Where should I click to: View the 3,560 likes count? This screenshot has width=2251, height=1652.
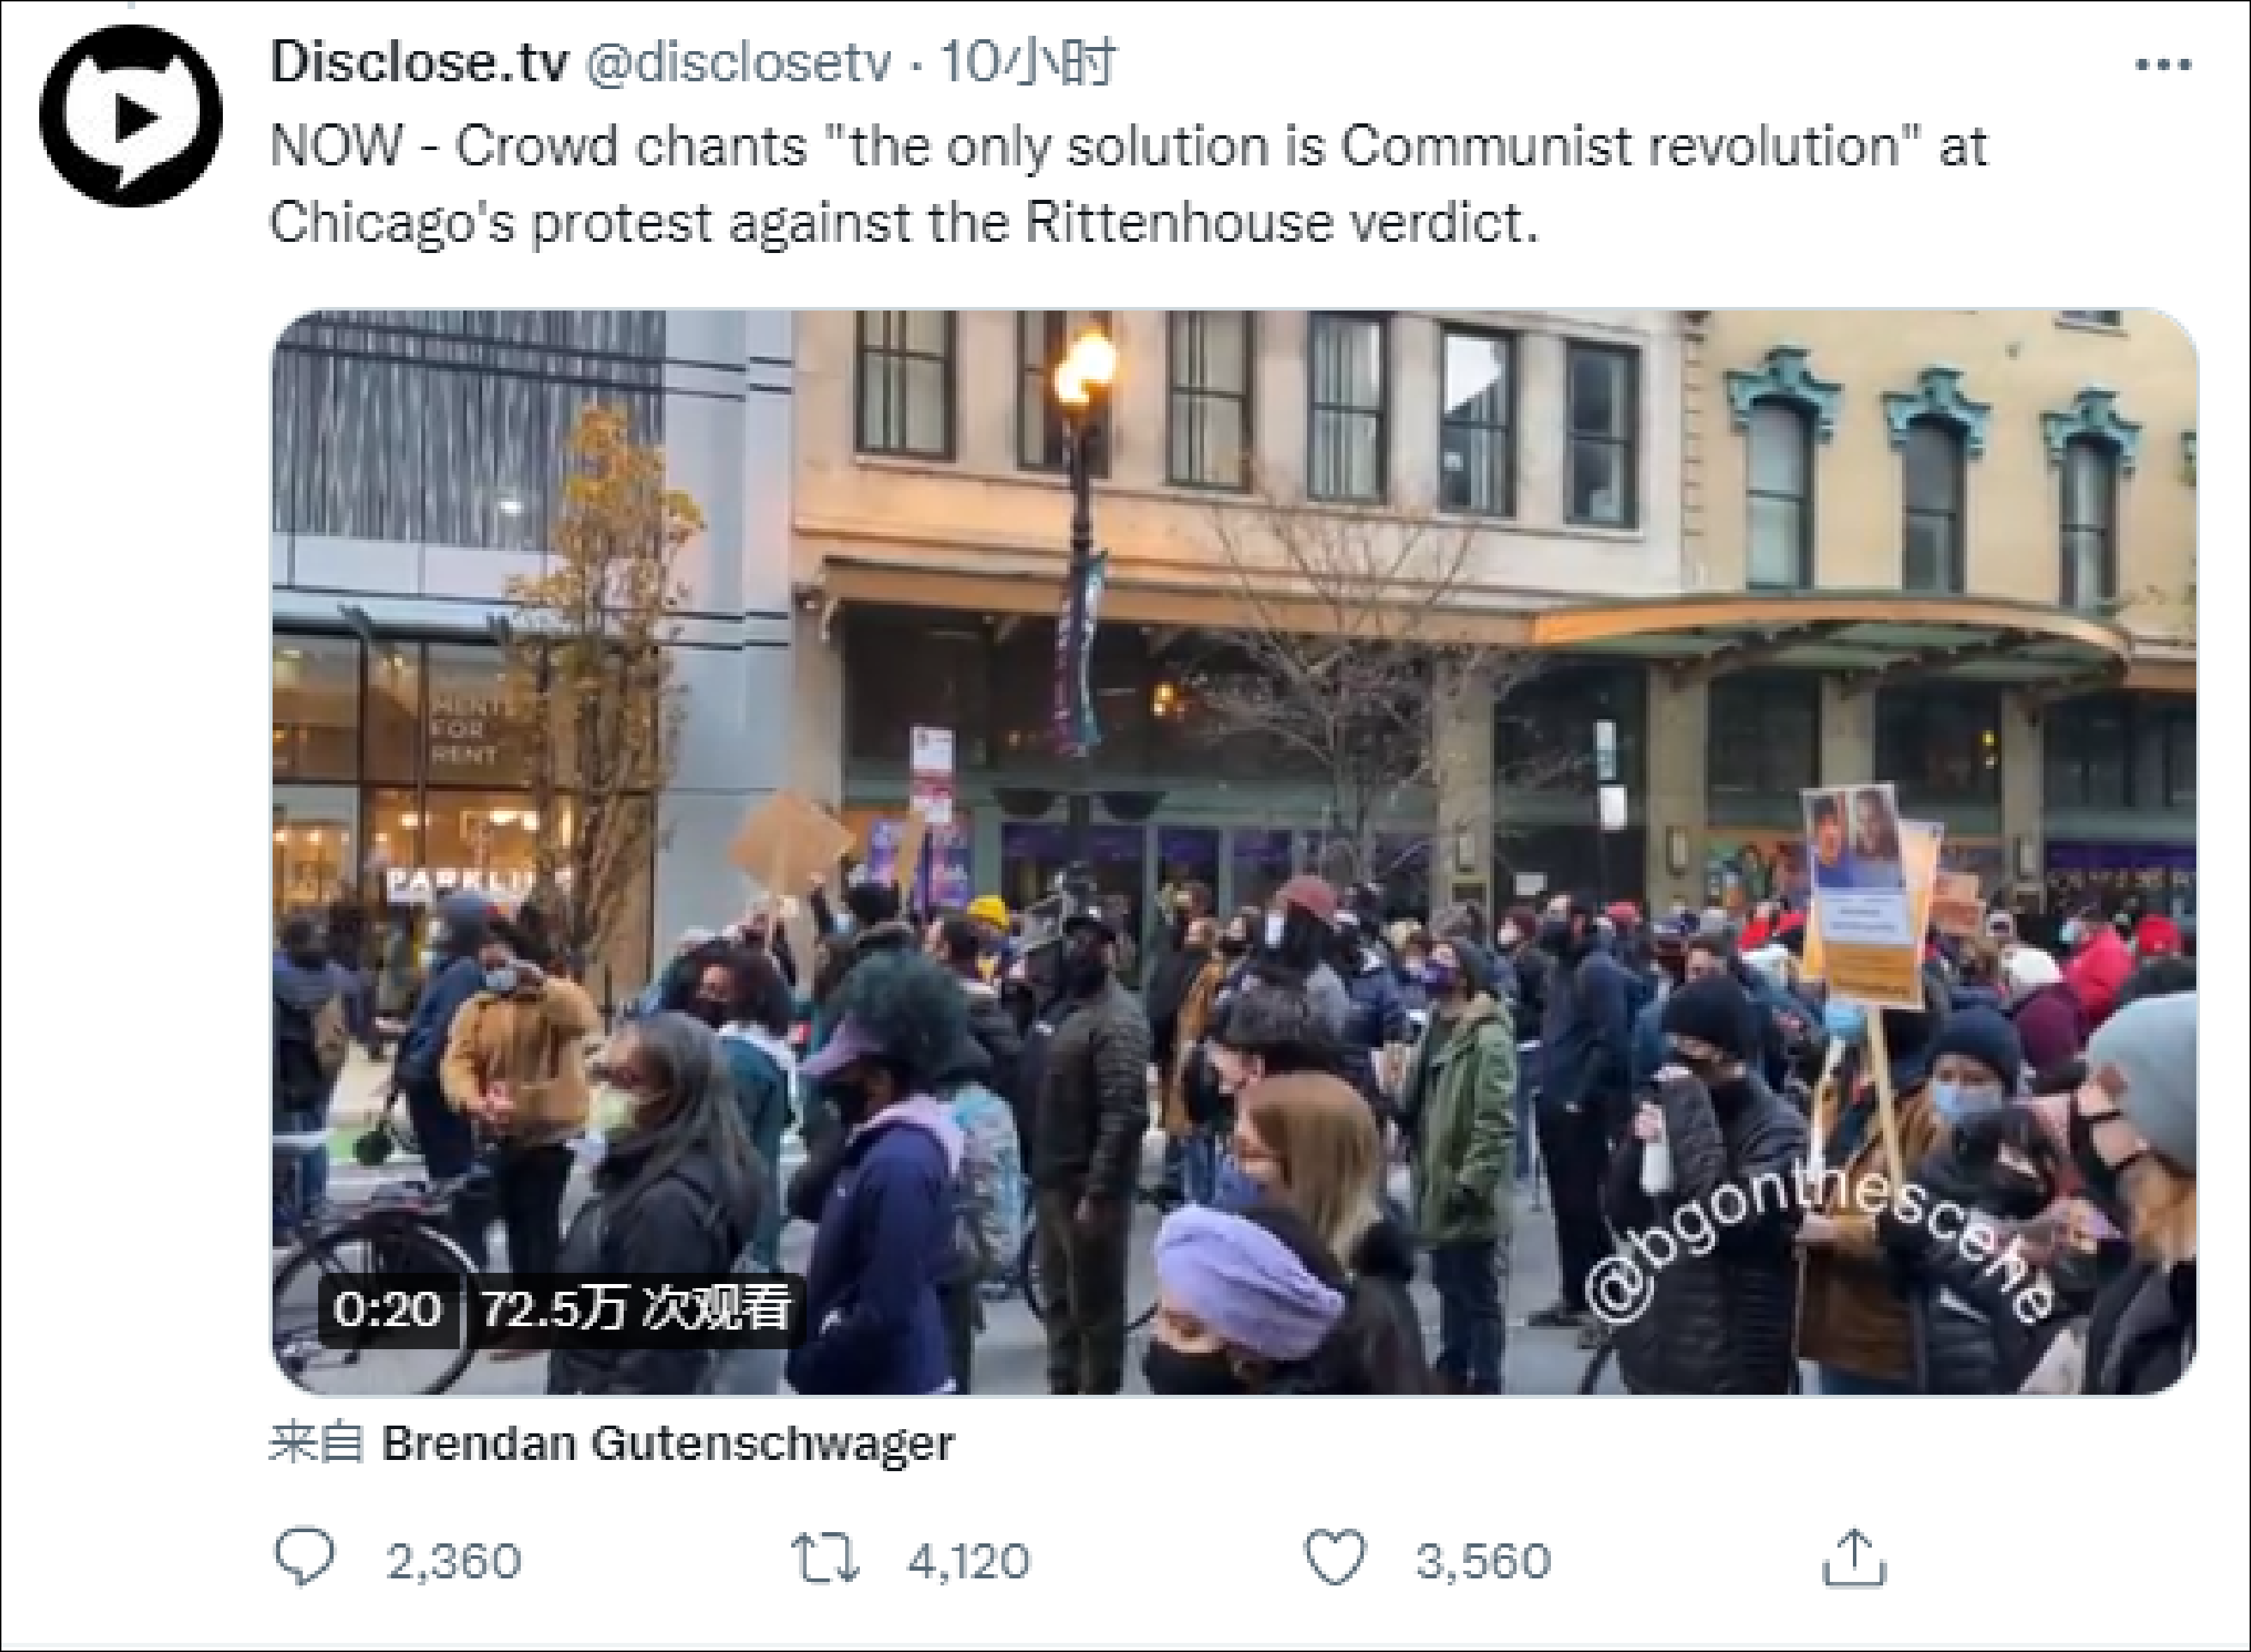coord(1483,1561)
